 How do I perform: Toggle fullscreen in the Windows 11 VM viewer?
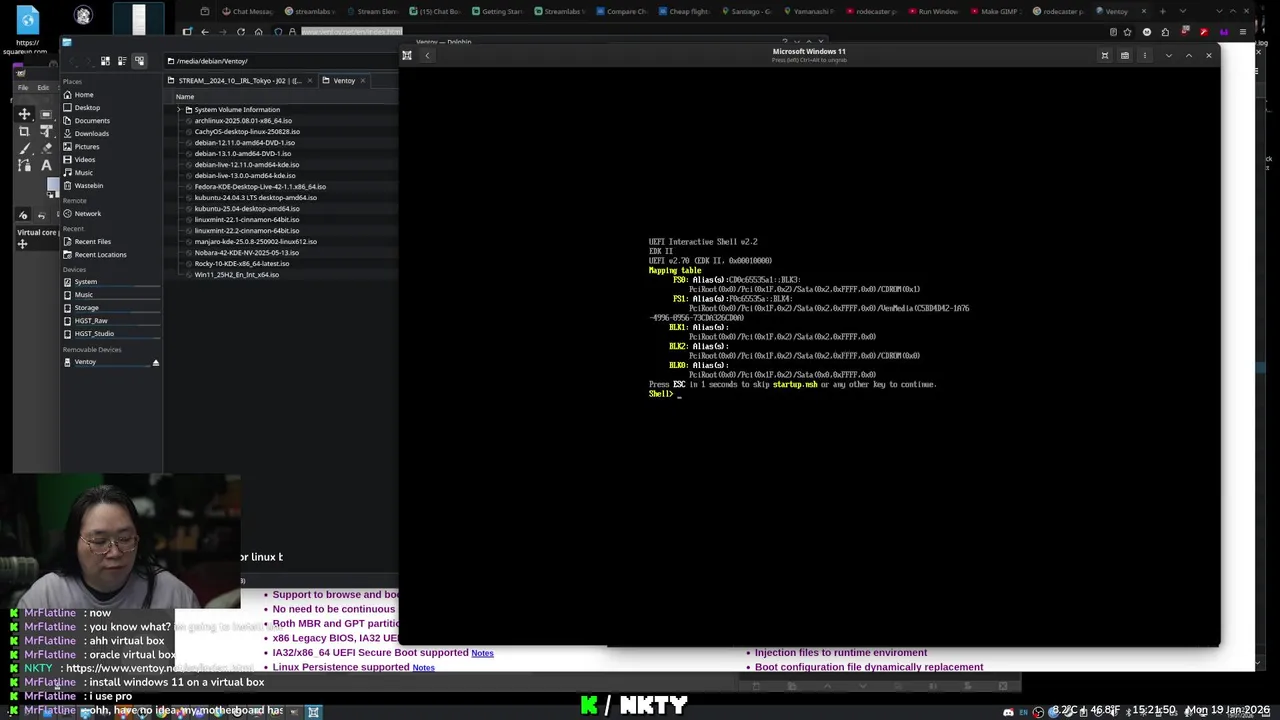[1105, 56]
